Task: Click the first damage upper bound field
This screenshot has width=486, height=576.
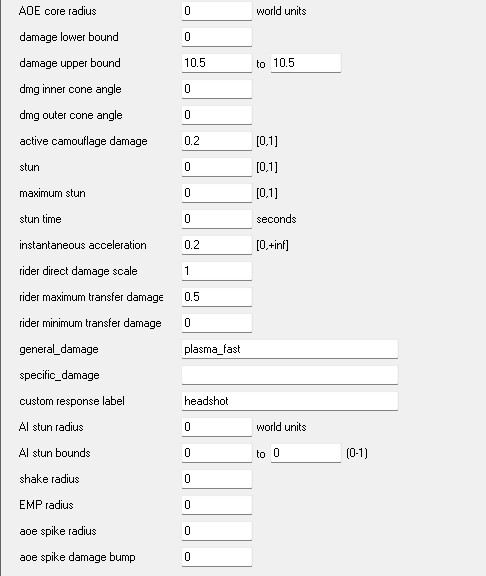Action: pyautogui.click(x=217, y=63)
